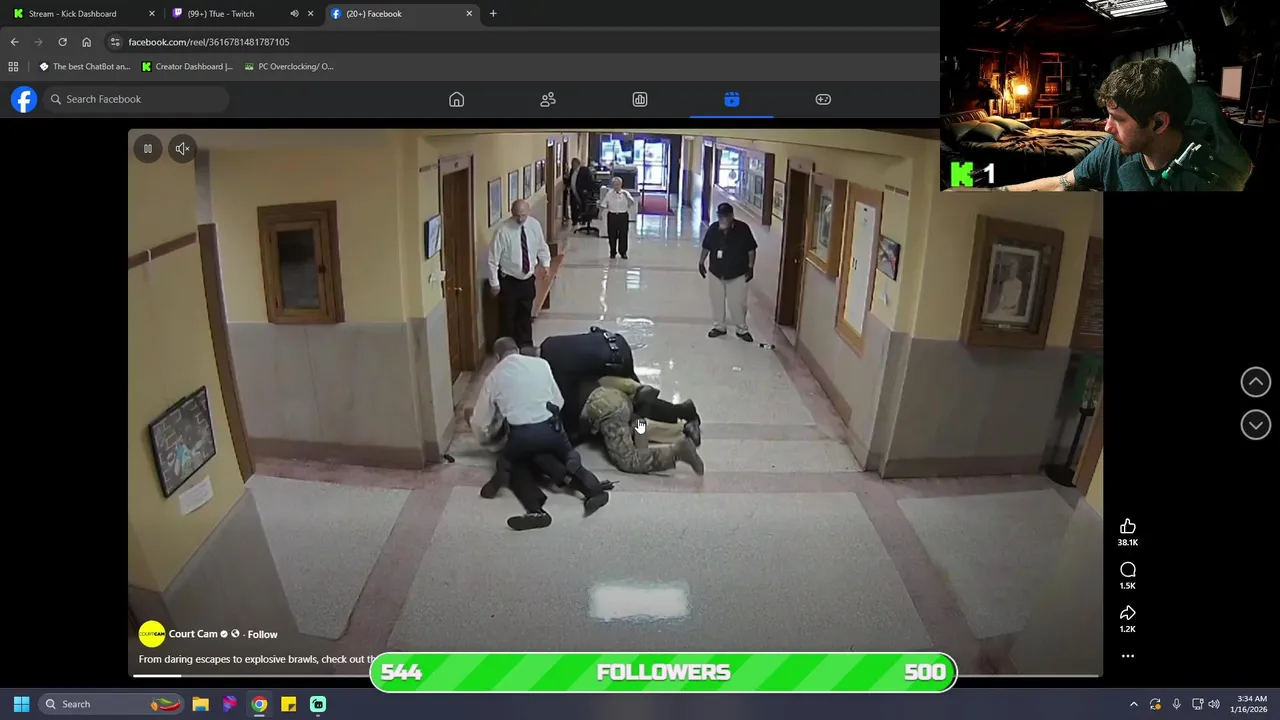The width and height of the screenshot is (1280, 720).
Task: Click the colorful tray sync icon
Action: tap(1155, 704)
